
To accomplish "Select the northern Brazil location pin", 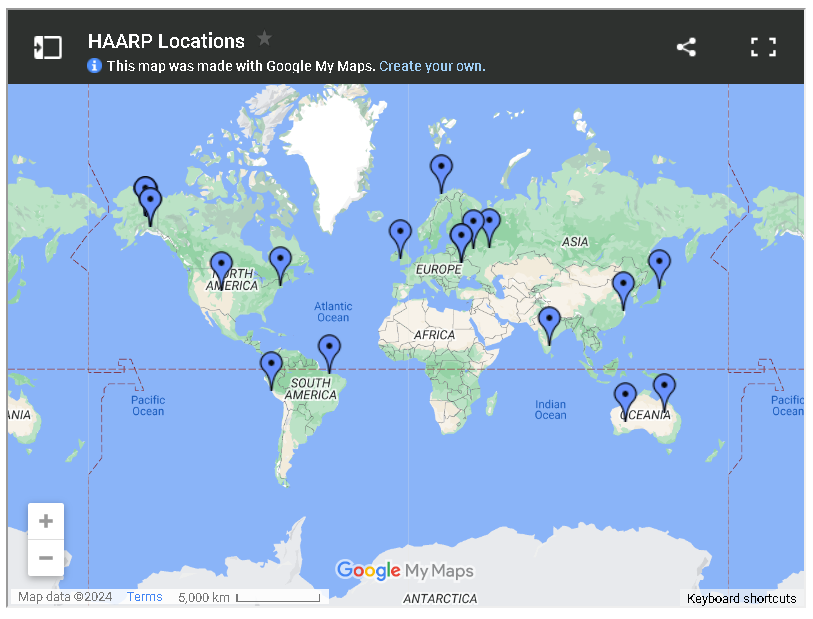I will point(329,350).
